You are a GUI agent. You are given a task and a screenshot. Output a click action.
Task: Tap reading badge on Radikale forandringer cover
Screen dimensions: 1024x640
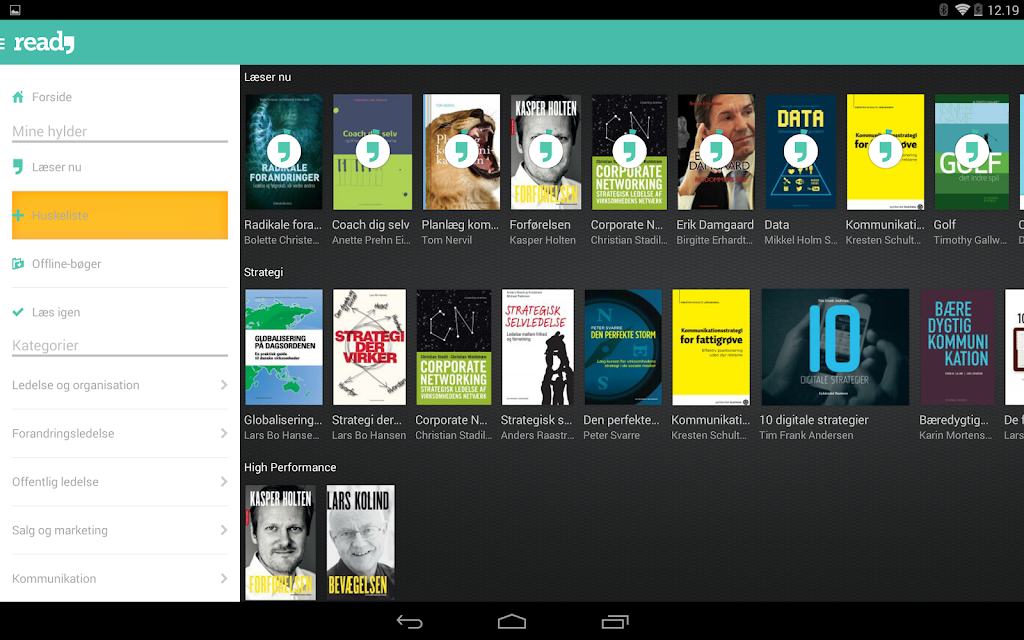(284, 152)
